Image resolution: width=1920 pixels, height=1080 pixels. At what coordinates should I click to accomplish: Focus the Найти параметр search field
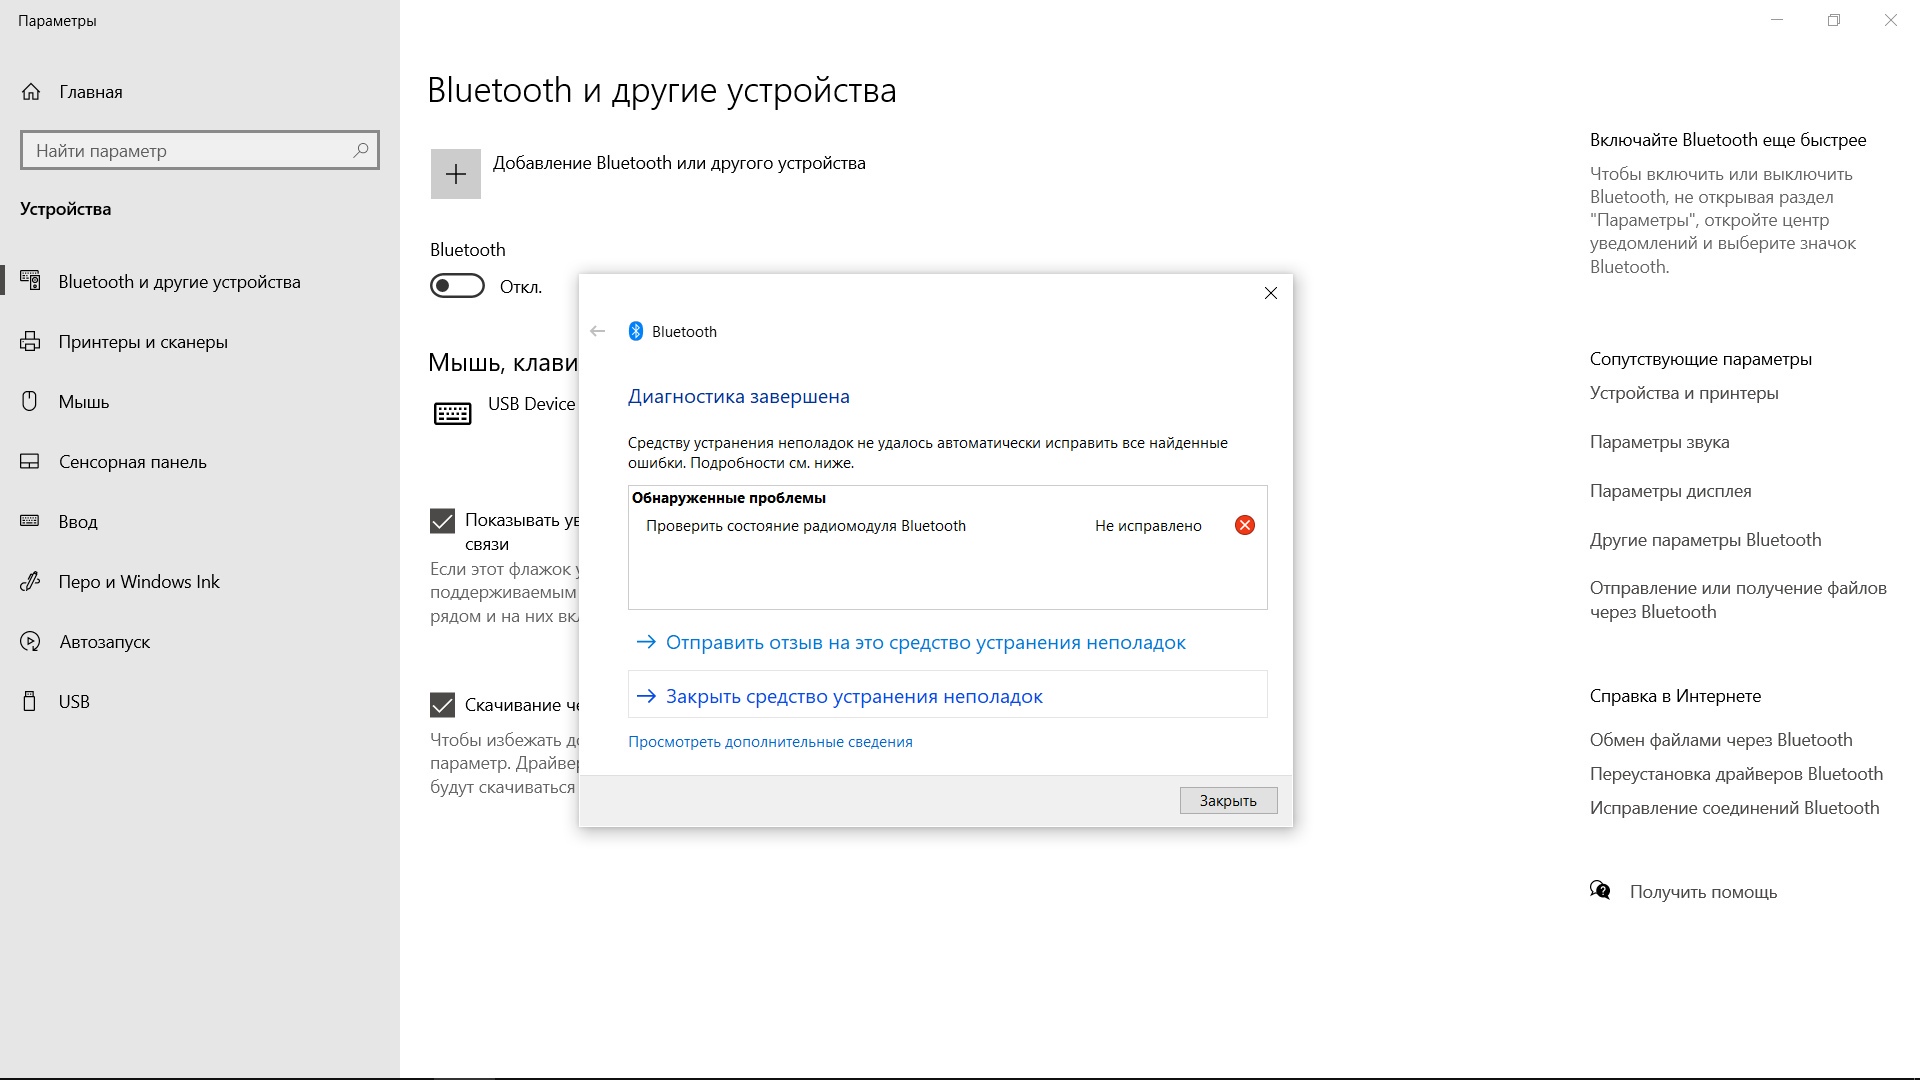[200, 151]
